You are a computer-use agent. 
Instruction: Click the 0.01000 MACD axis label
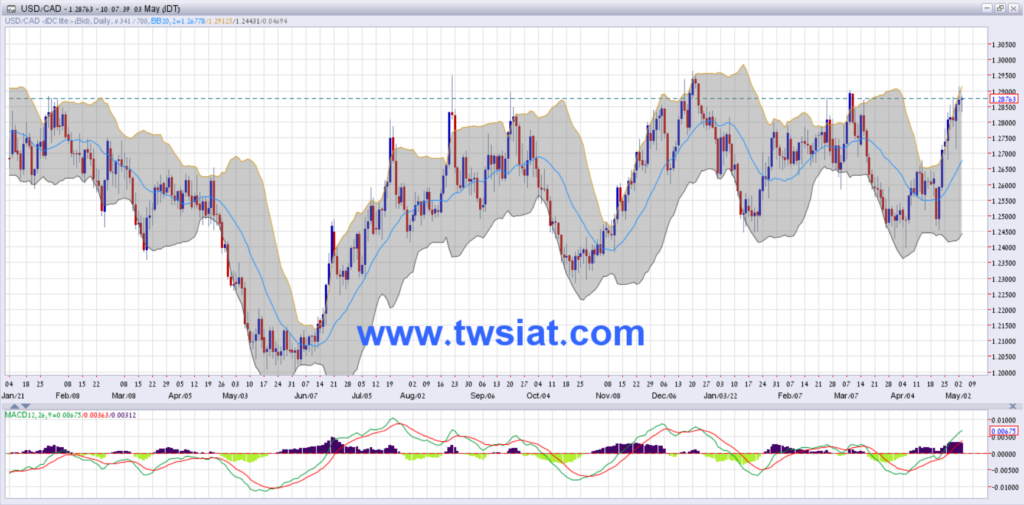[x=1004, y=419]
